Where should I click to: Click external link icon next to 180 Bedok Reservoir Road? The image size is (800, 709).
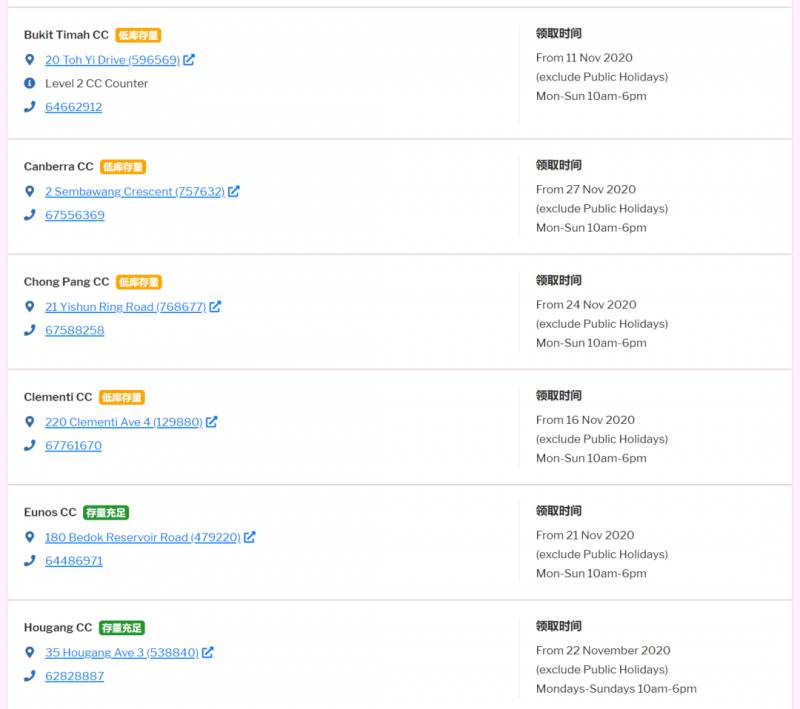(250, 537)
